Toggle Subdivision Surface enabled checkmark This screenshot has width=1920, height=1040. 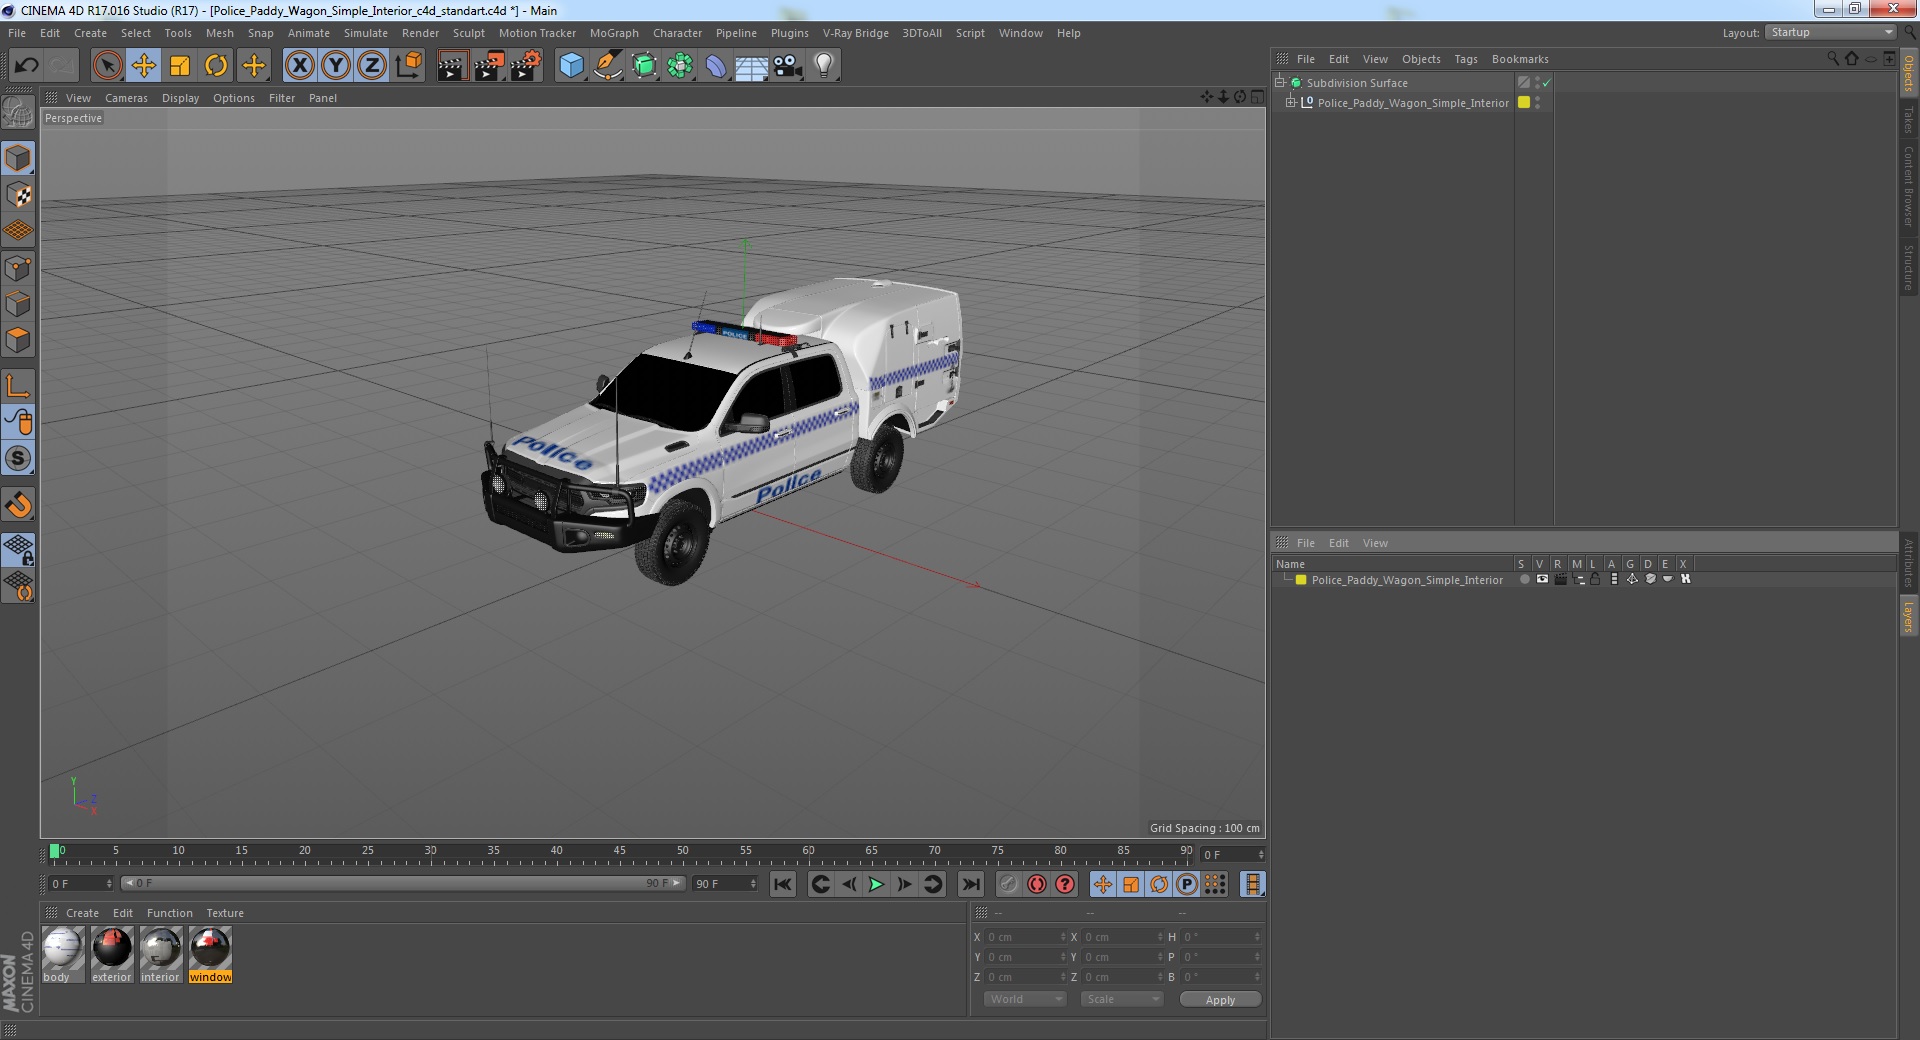click(x=1546, y=82)
